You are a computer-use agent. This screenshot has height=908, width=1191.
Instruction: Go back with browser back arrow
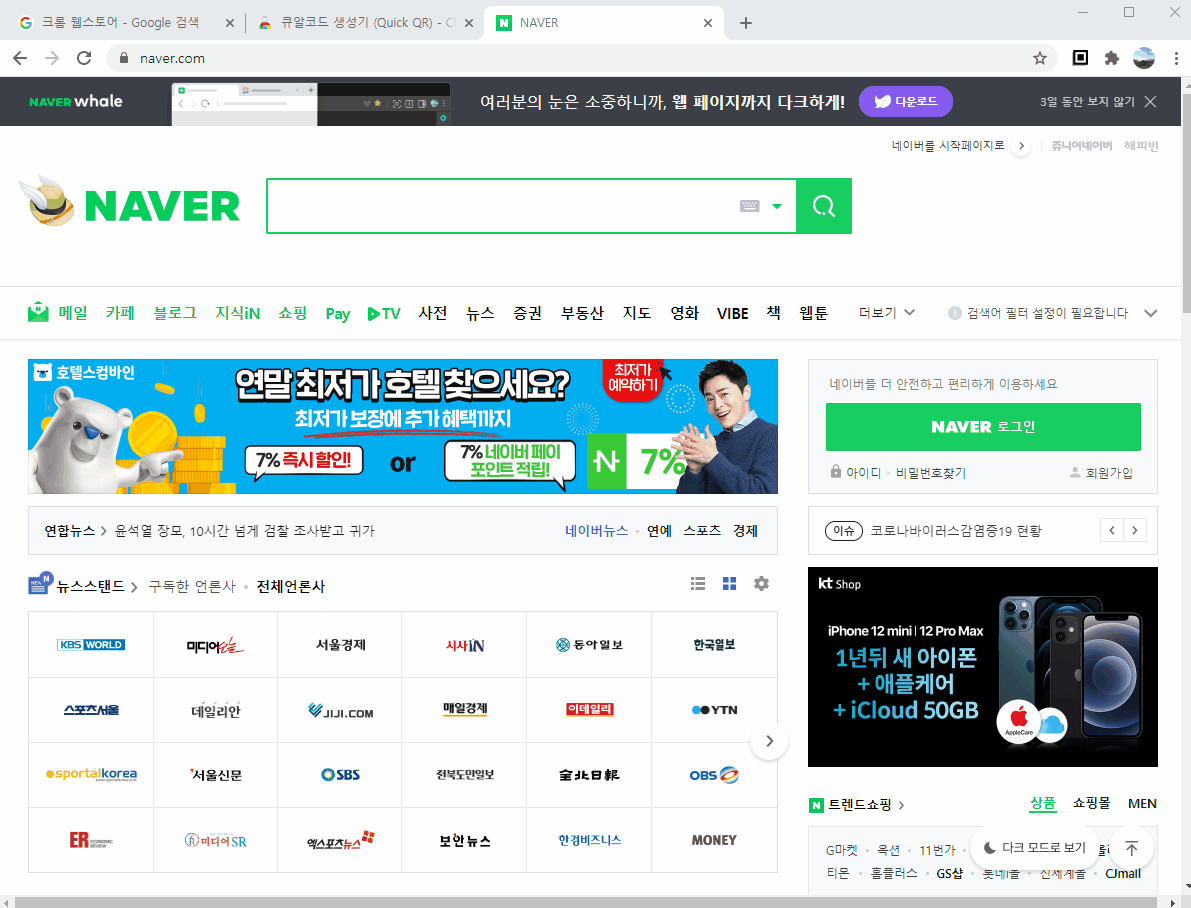21,59
